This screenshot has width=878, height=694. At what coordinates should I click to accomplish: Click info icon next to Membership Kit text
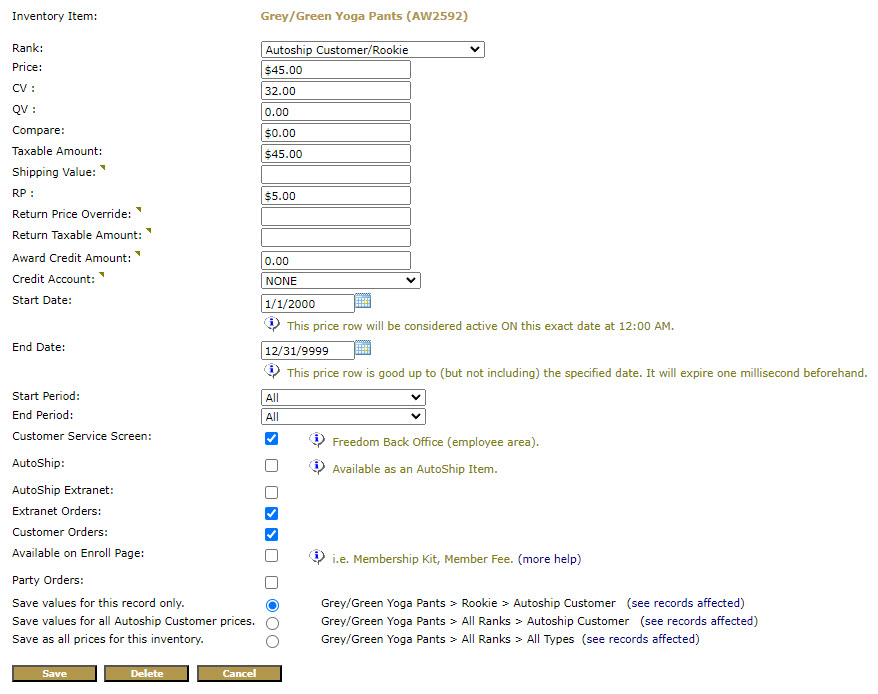317,558
